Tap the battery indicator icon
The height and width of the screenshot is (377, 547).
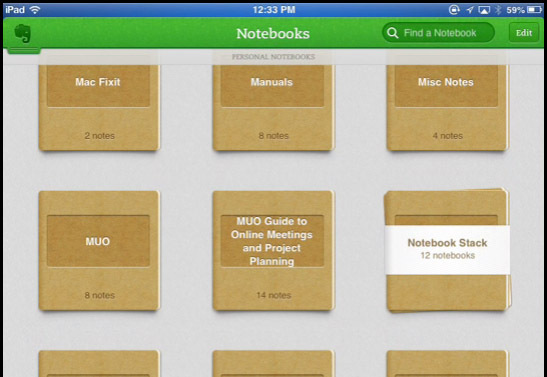tap(534, 10)
